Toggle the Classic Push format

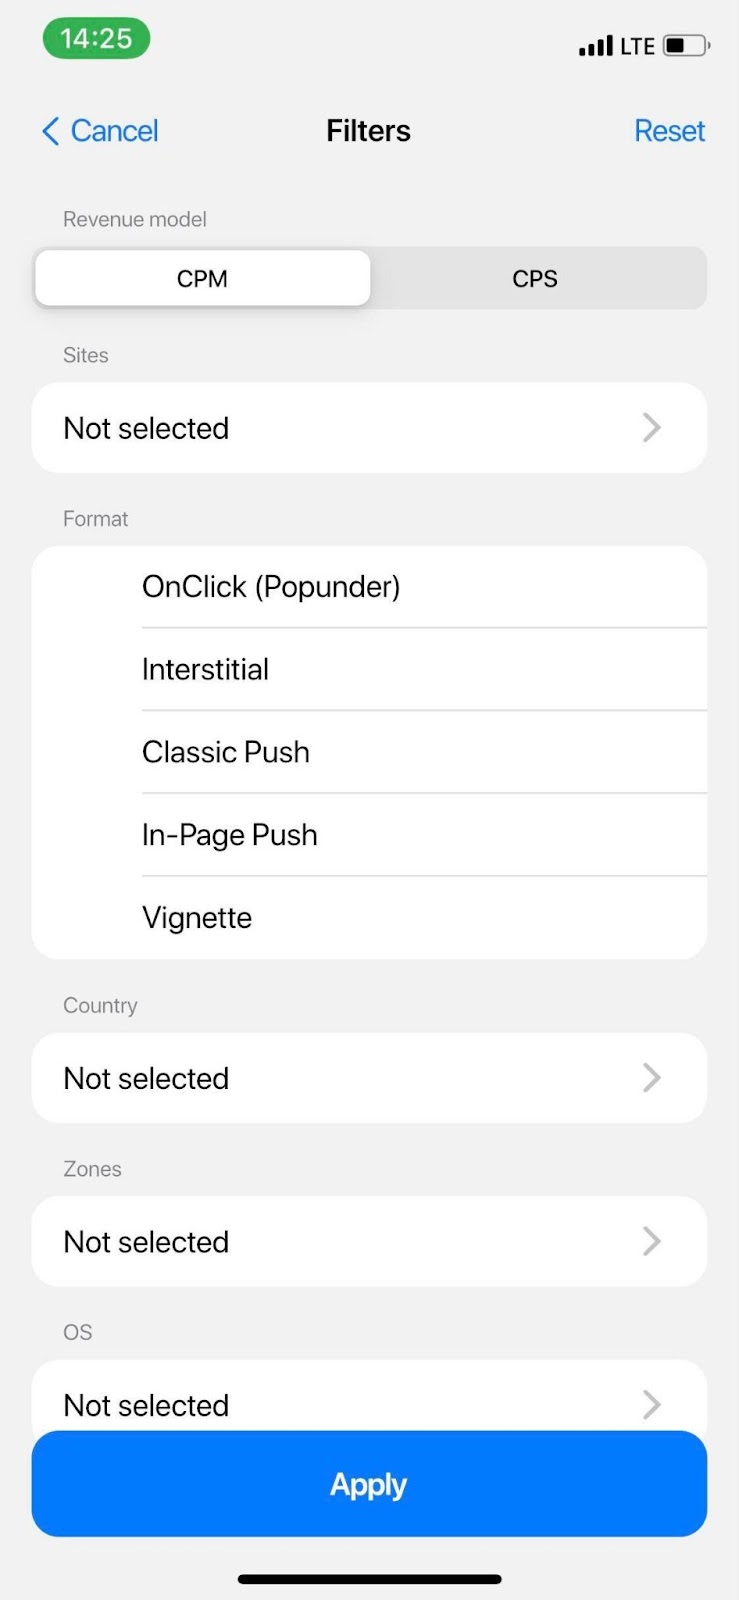[x=226, y=752]
